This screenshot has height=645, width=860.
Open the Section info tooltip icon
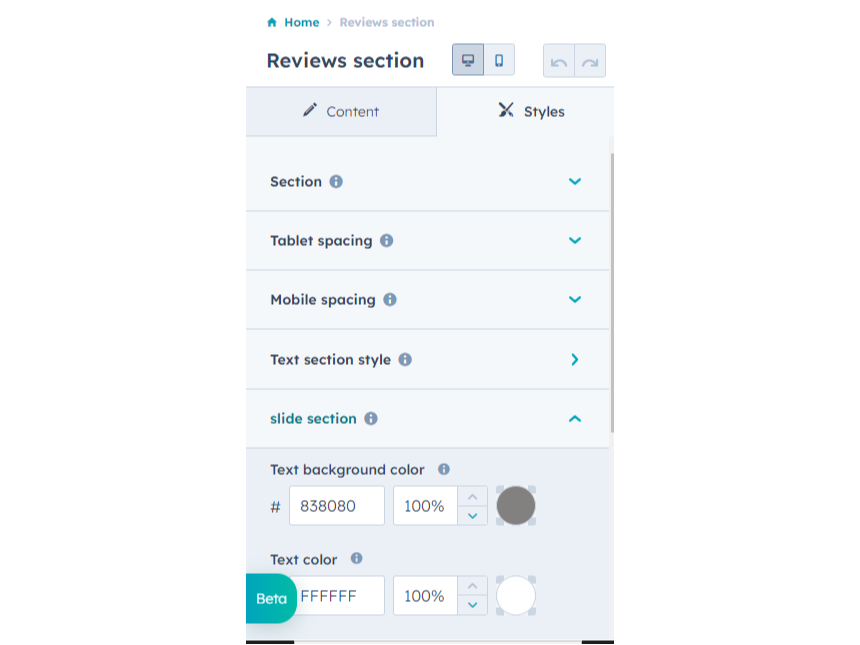pos(336,181)
